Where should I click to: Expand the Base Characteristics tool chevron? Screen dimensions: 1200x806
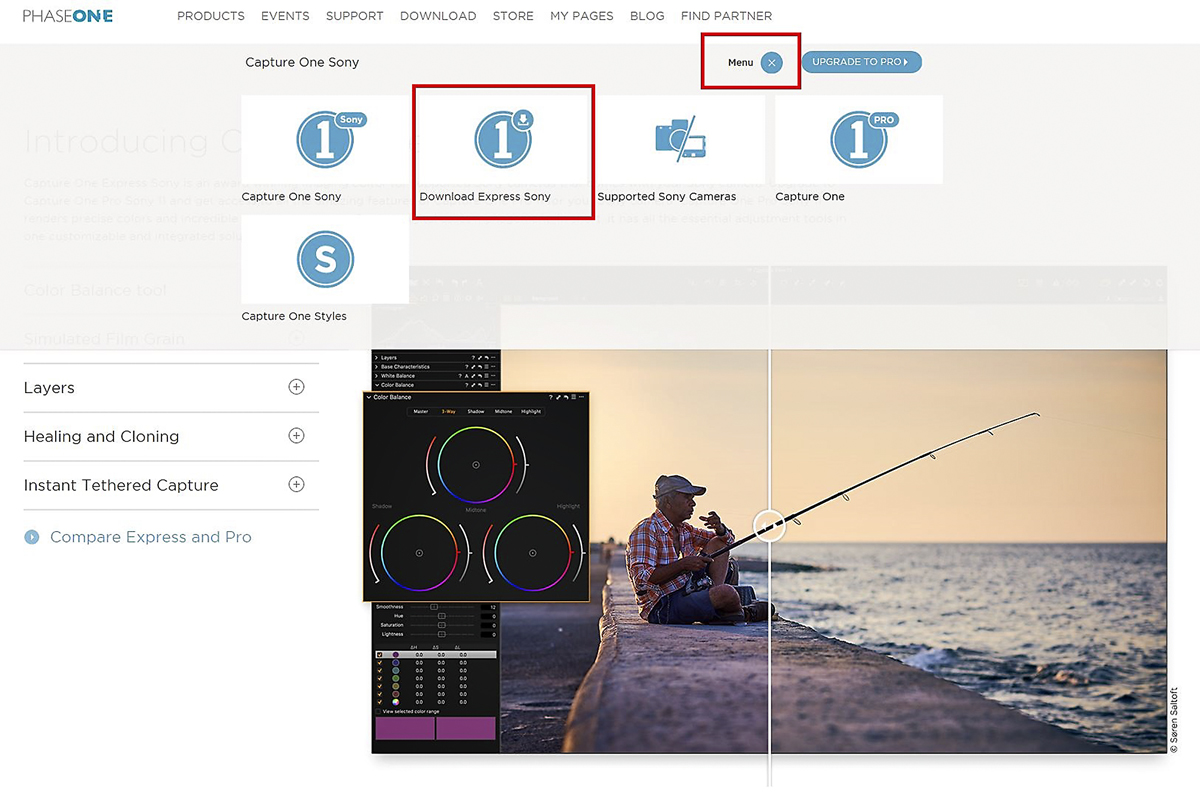[376, 367]
